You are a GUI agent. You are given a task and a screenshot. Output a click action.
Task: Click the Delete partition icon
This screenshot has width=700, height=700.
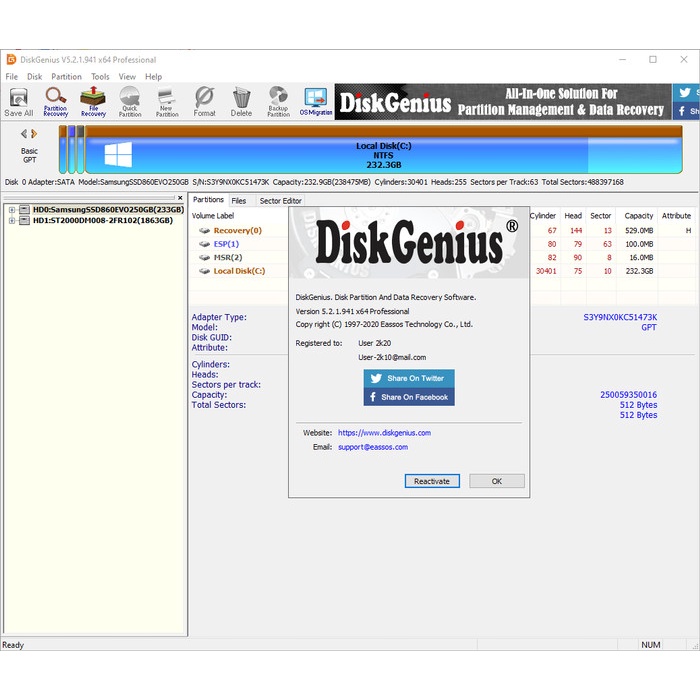click(241, 102)
